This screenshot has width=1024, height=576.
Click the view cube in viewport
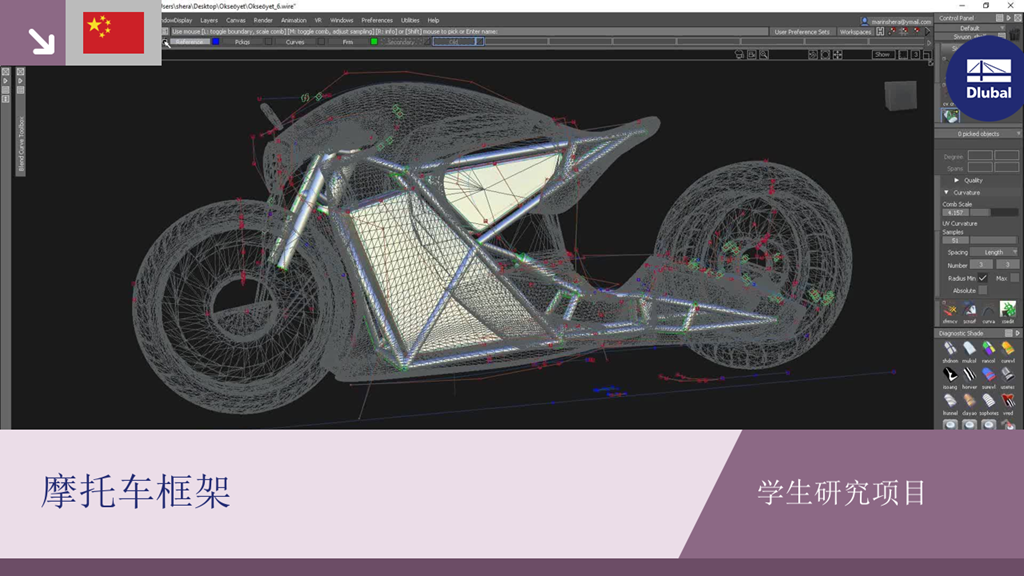coord(900,95)
